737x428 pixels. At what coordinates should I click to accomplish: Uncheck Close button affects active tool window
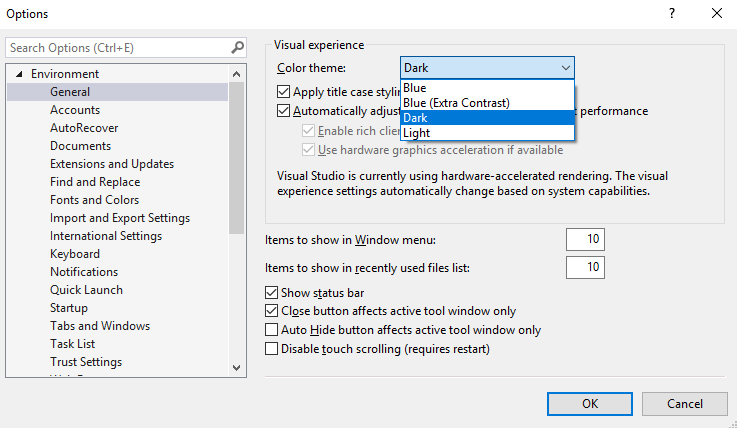point(271,311)
